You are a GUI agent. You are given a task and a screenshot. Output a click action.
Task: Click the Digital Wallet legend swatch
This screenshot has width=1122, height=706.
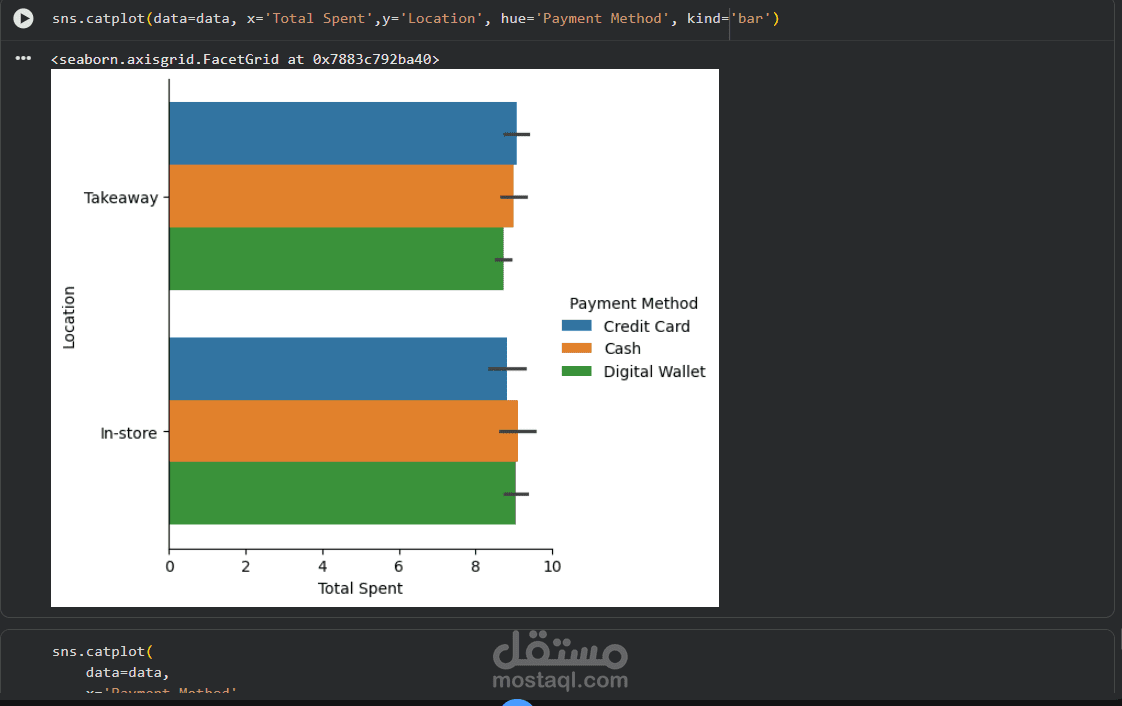pos(577,371)
